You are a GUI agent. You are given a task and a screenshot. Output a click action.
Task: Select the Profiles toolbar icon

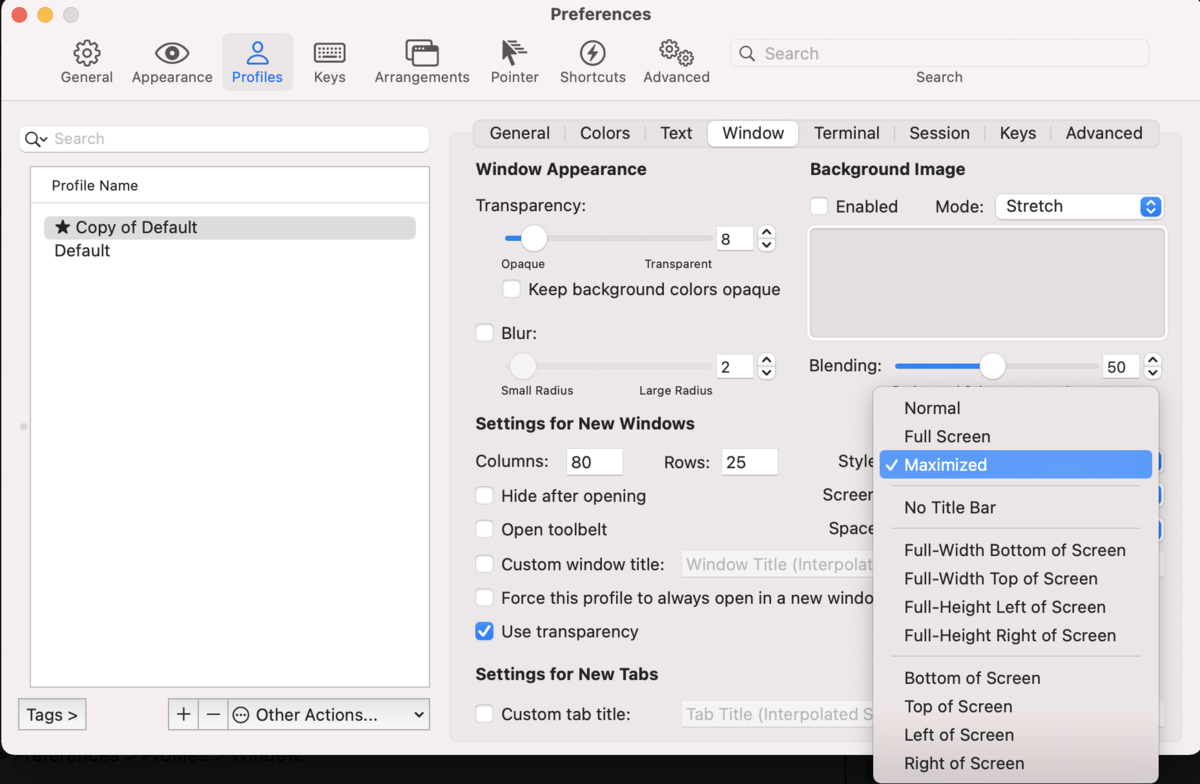pos(257,62)
